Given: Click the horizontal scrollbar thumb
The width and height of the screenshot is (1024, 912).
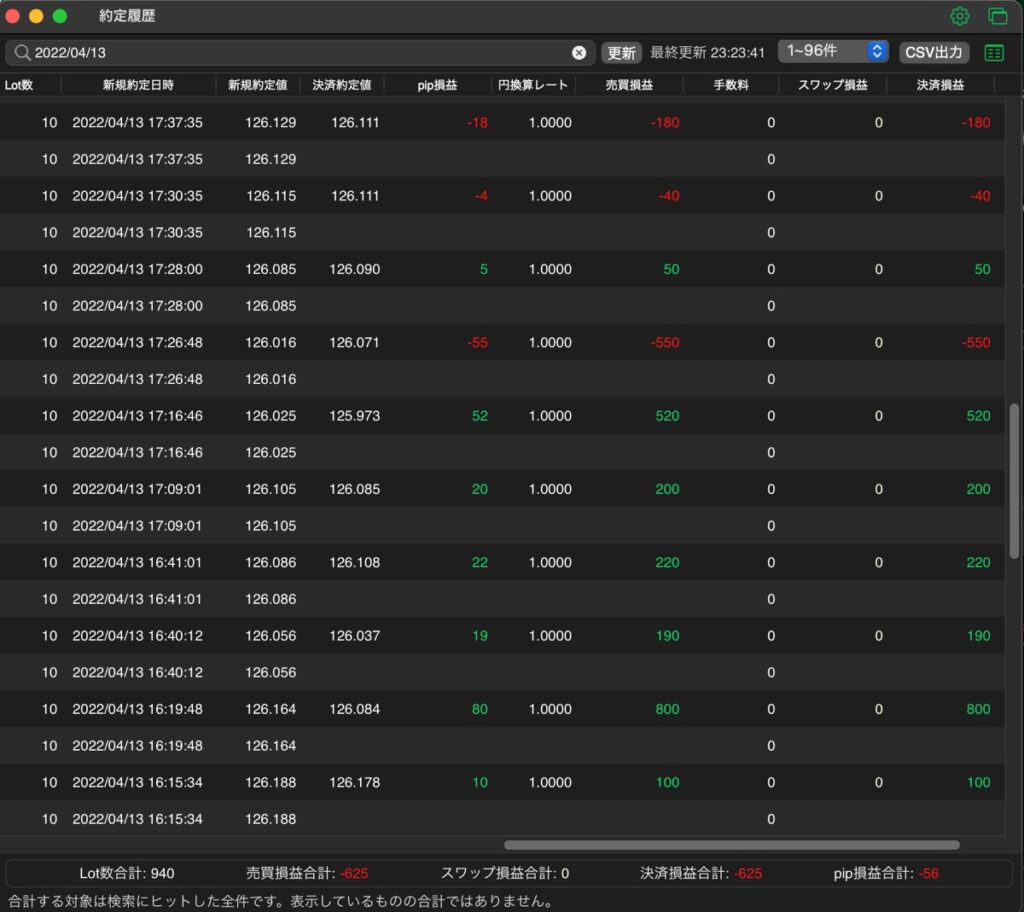Looking at the screenshot, I should click(731, 845).
